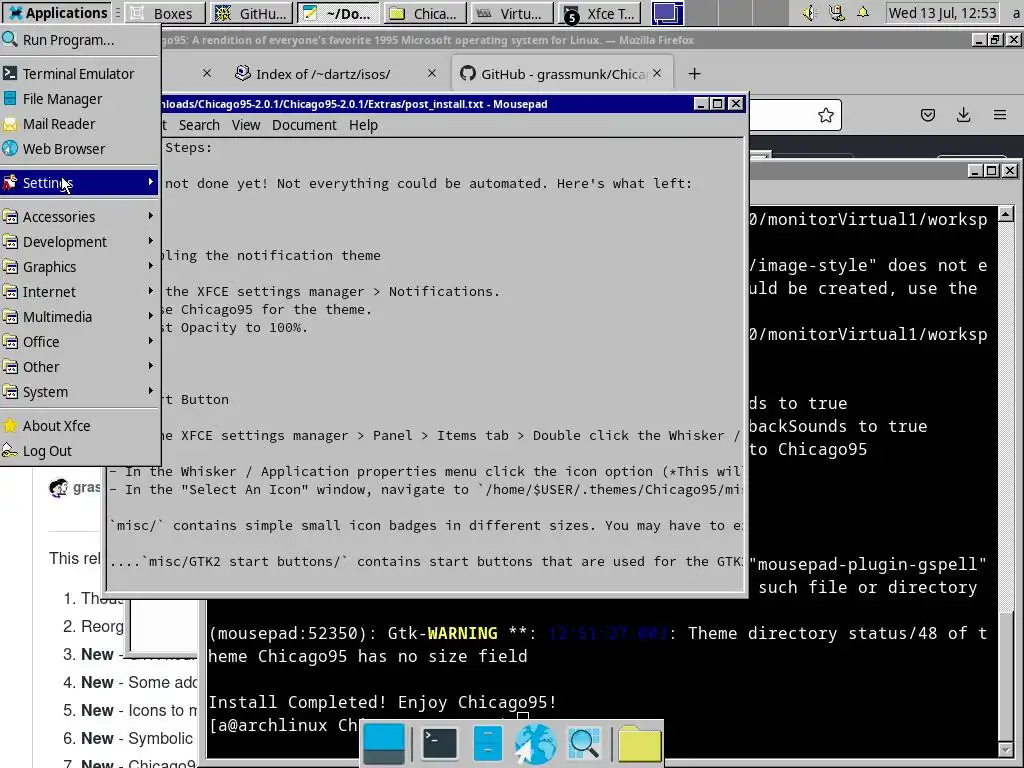Click the About Xfce star icon

point(10,426)
